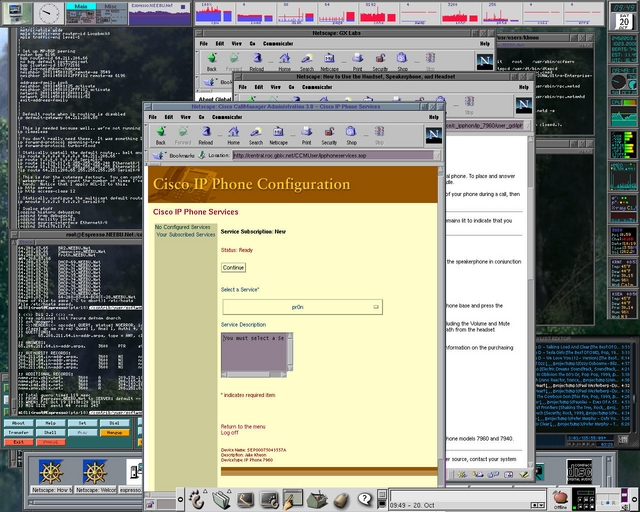Click the analog clock applet at top

point(49,13)
